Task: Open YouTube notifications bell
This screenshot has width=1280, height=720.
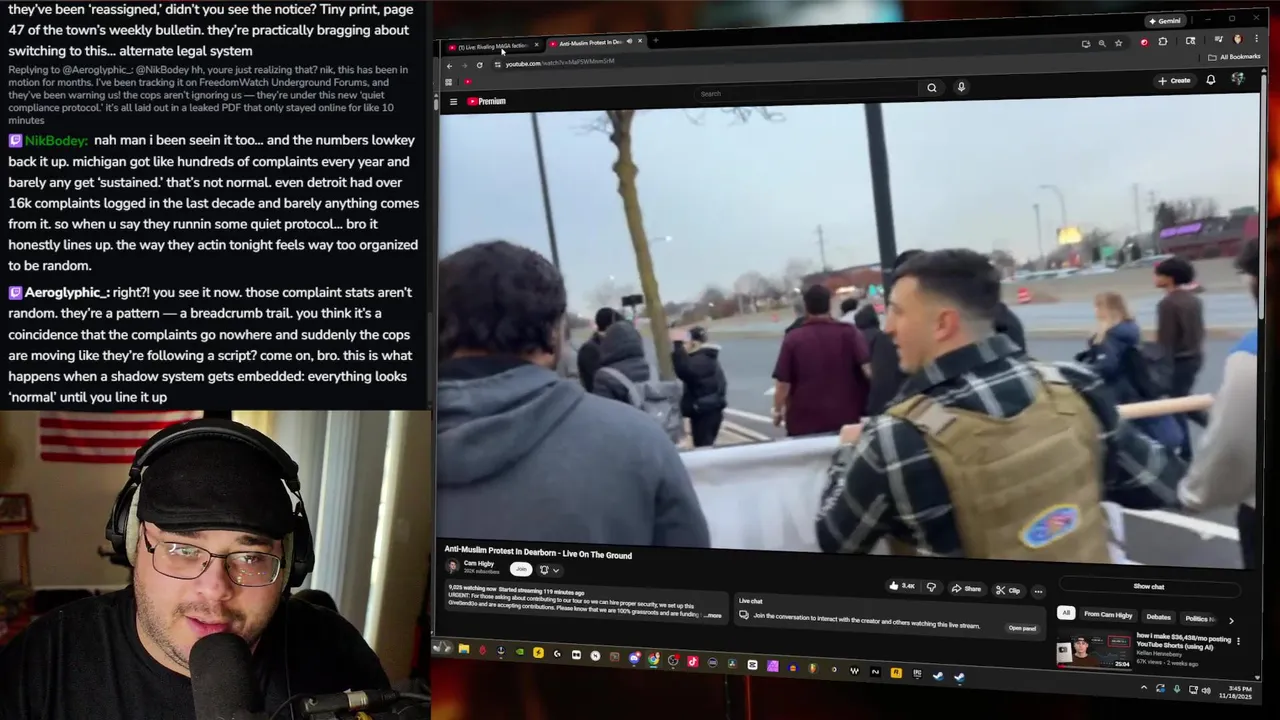Action: [1210, 80]
